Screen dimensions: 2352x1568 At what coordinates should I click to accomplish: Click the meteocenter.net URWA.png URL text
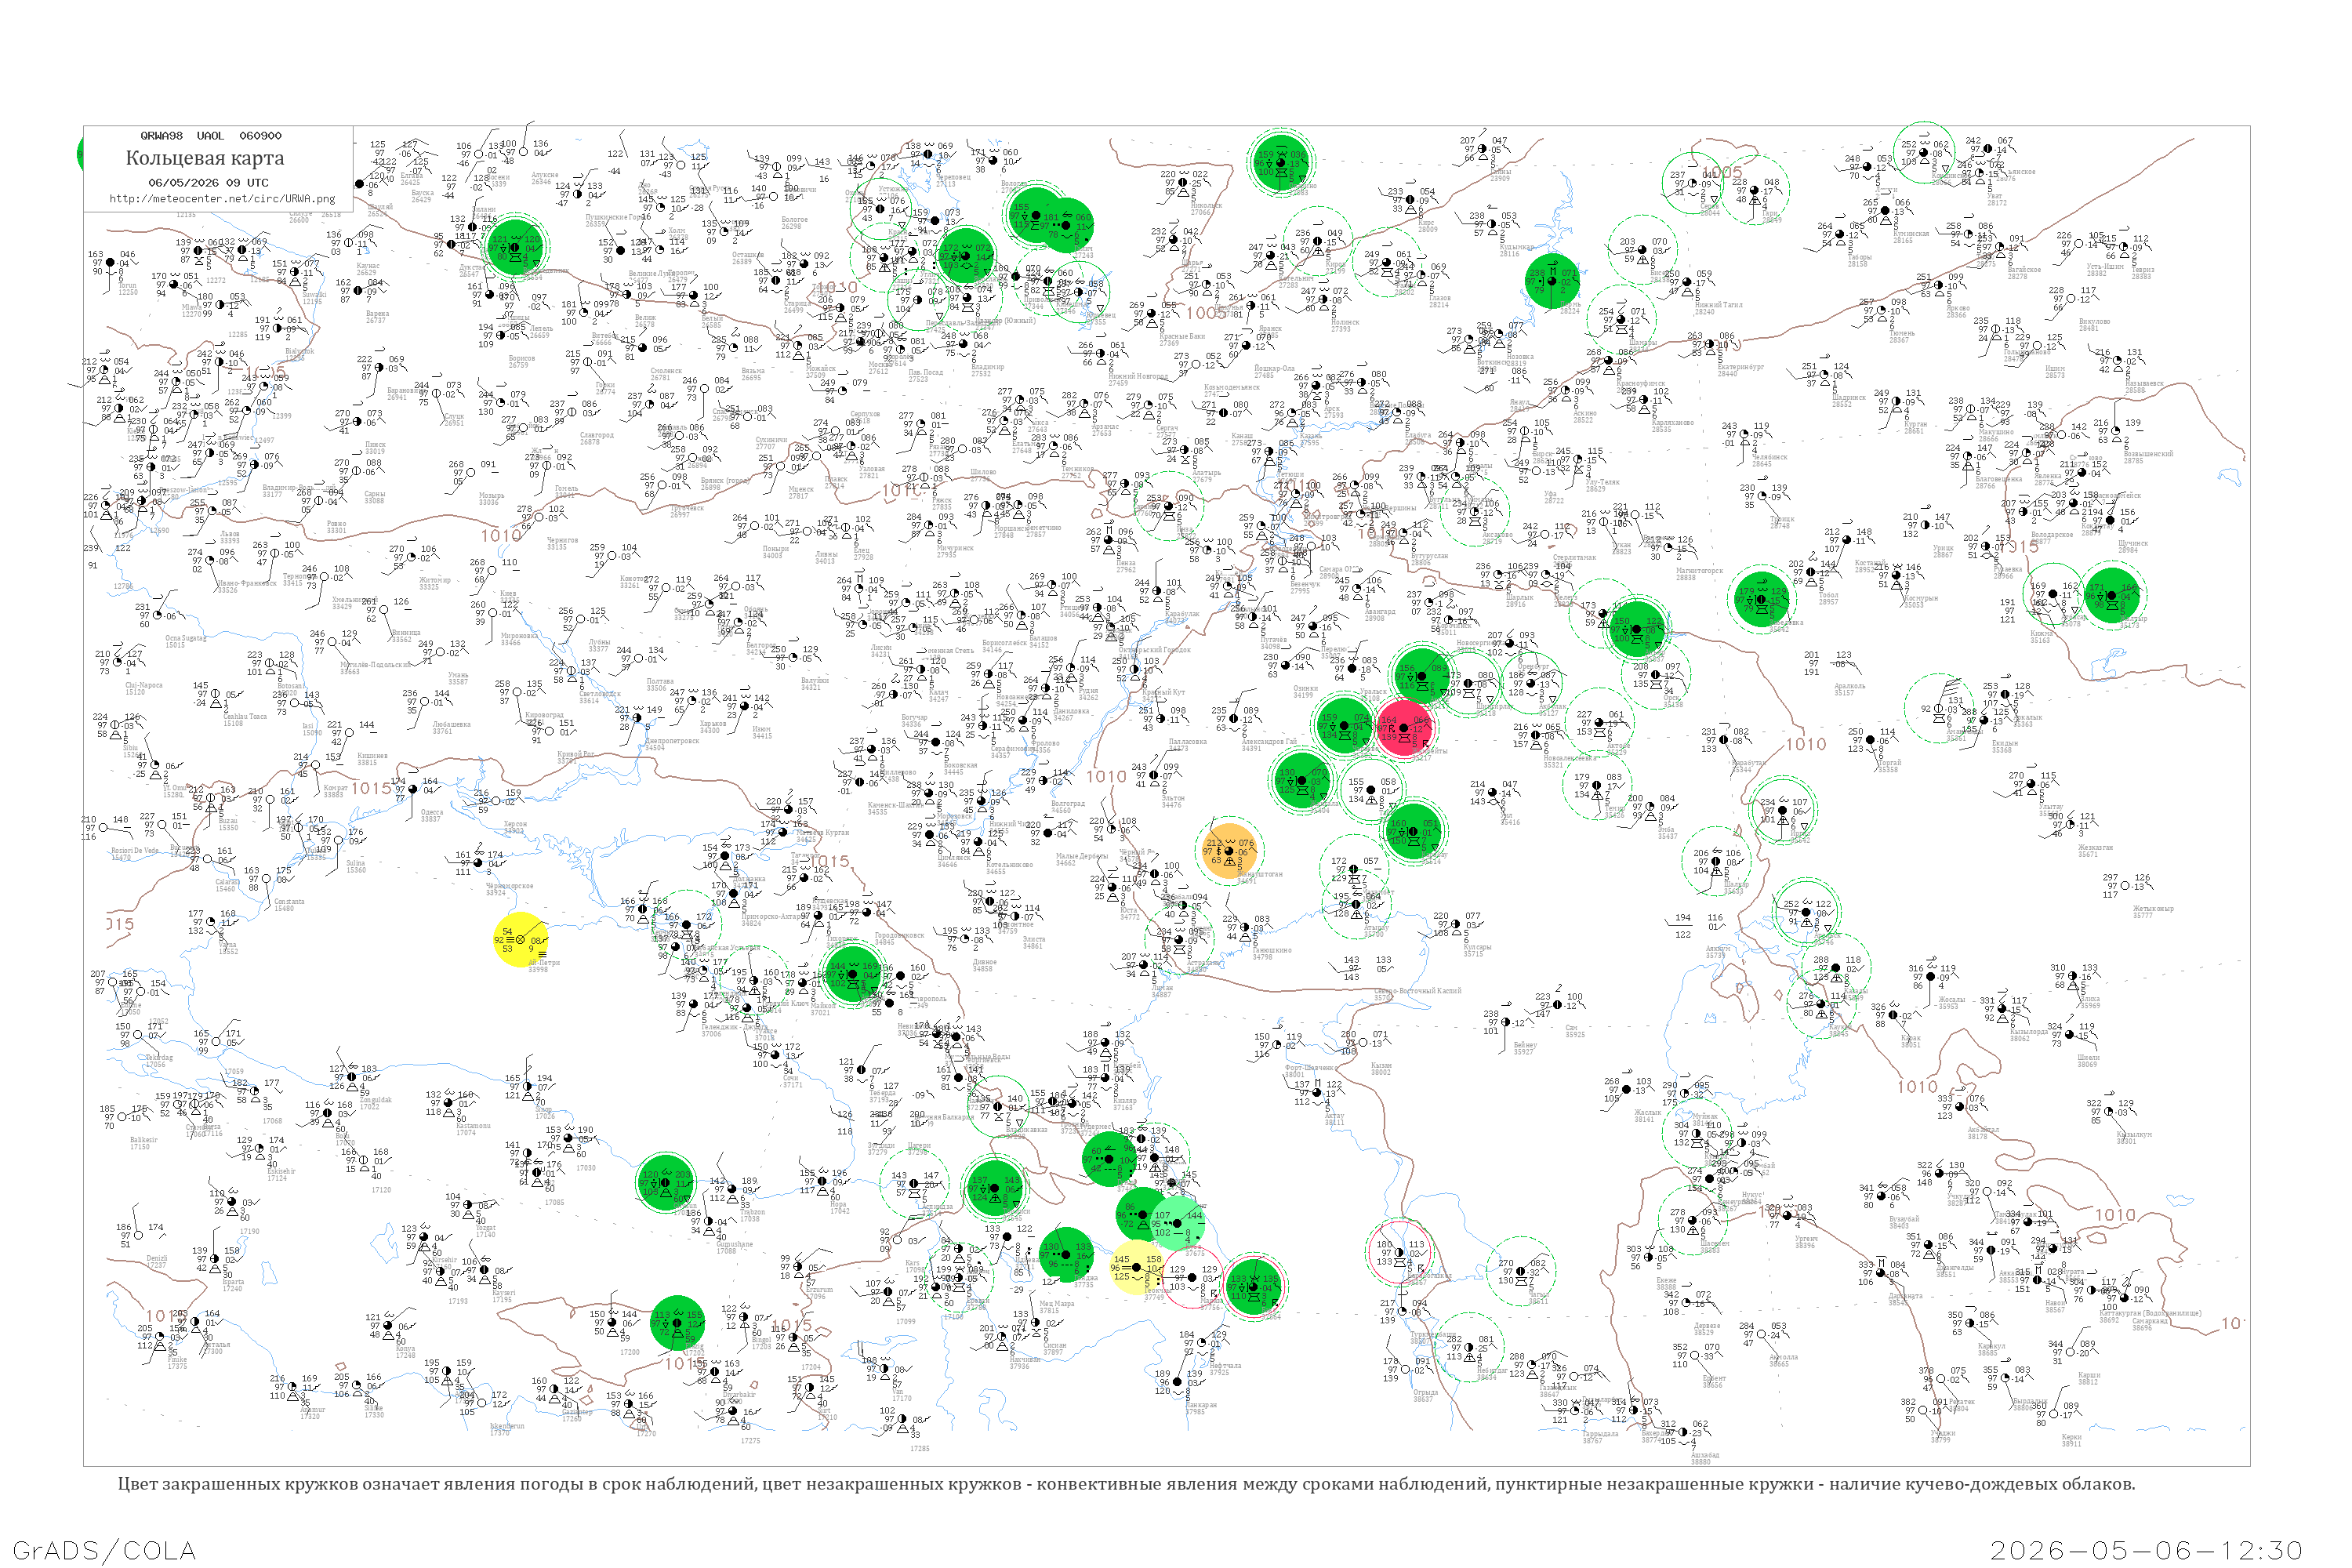click(x=222, y=198)
